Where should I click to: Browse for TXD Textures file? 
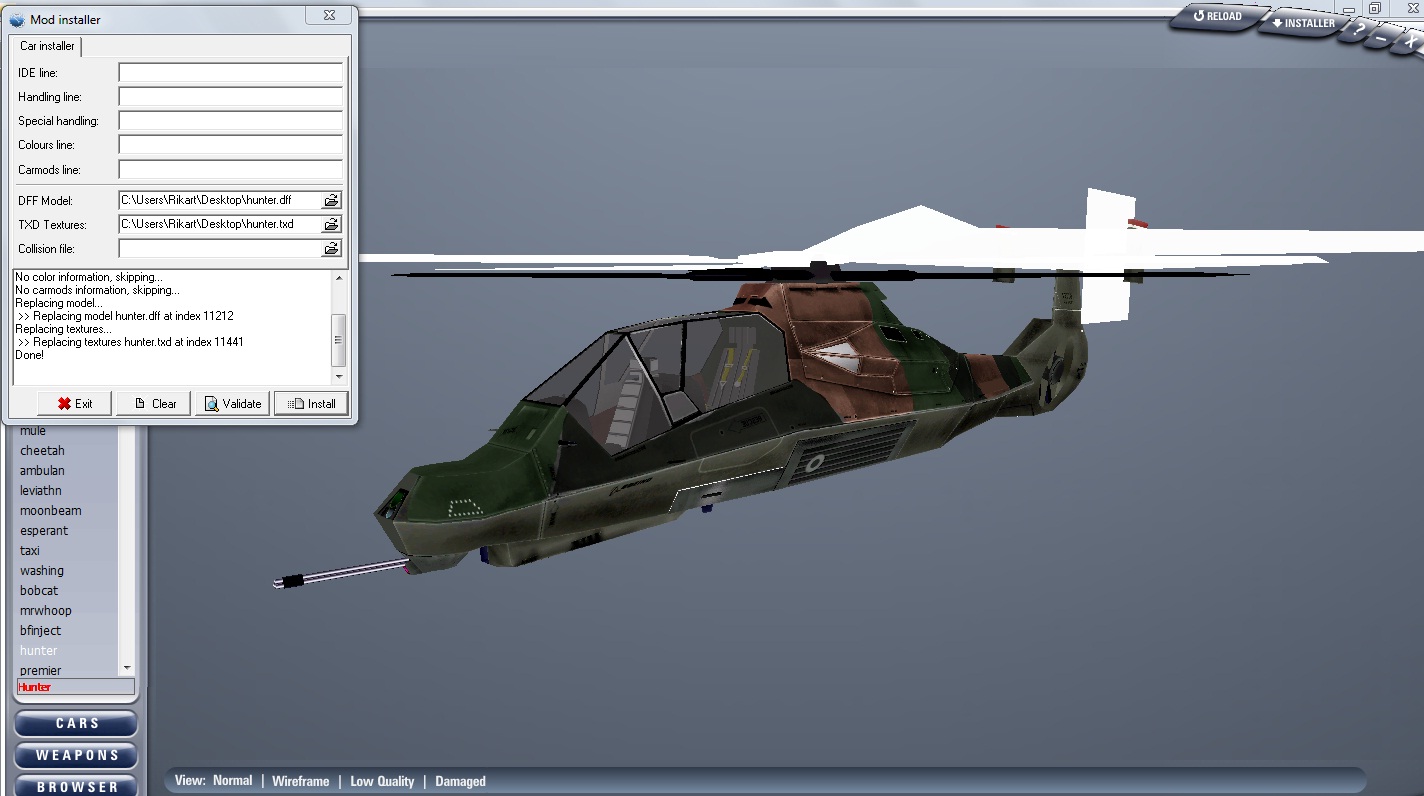tap(331, 224)
